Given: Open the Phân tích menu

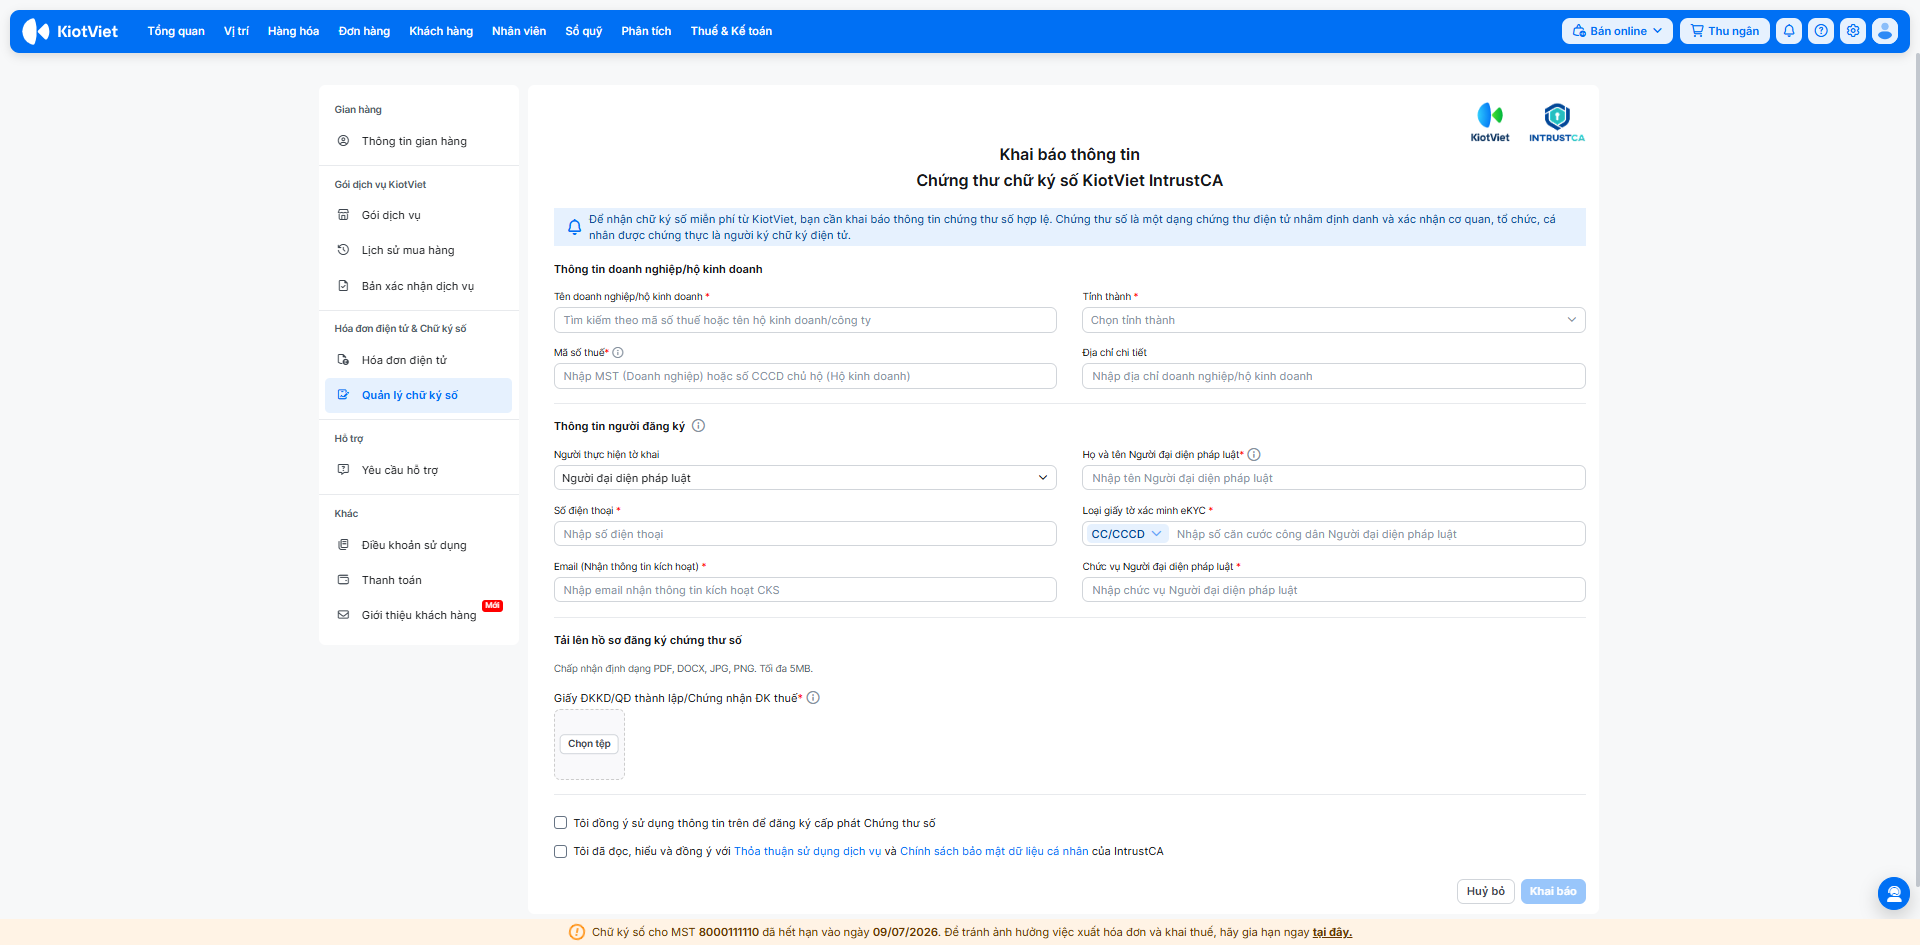Looking at the screenshot, I should [x=646, y=31].
